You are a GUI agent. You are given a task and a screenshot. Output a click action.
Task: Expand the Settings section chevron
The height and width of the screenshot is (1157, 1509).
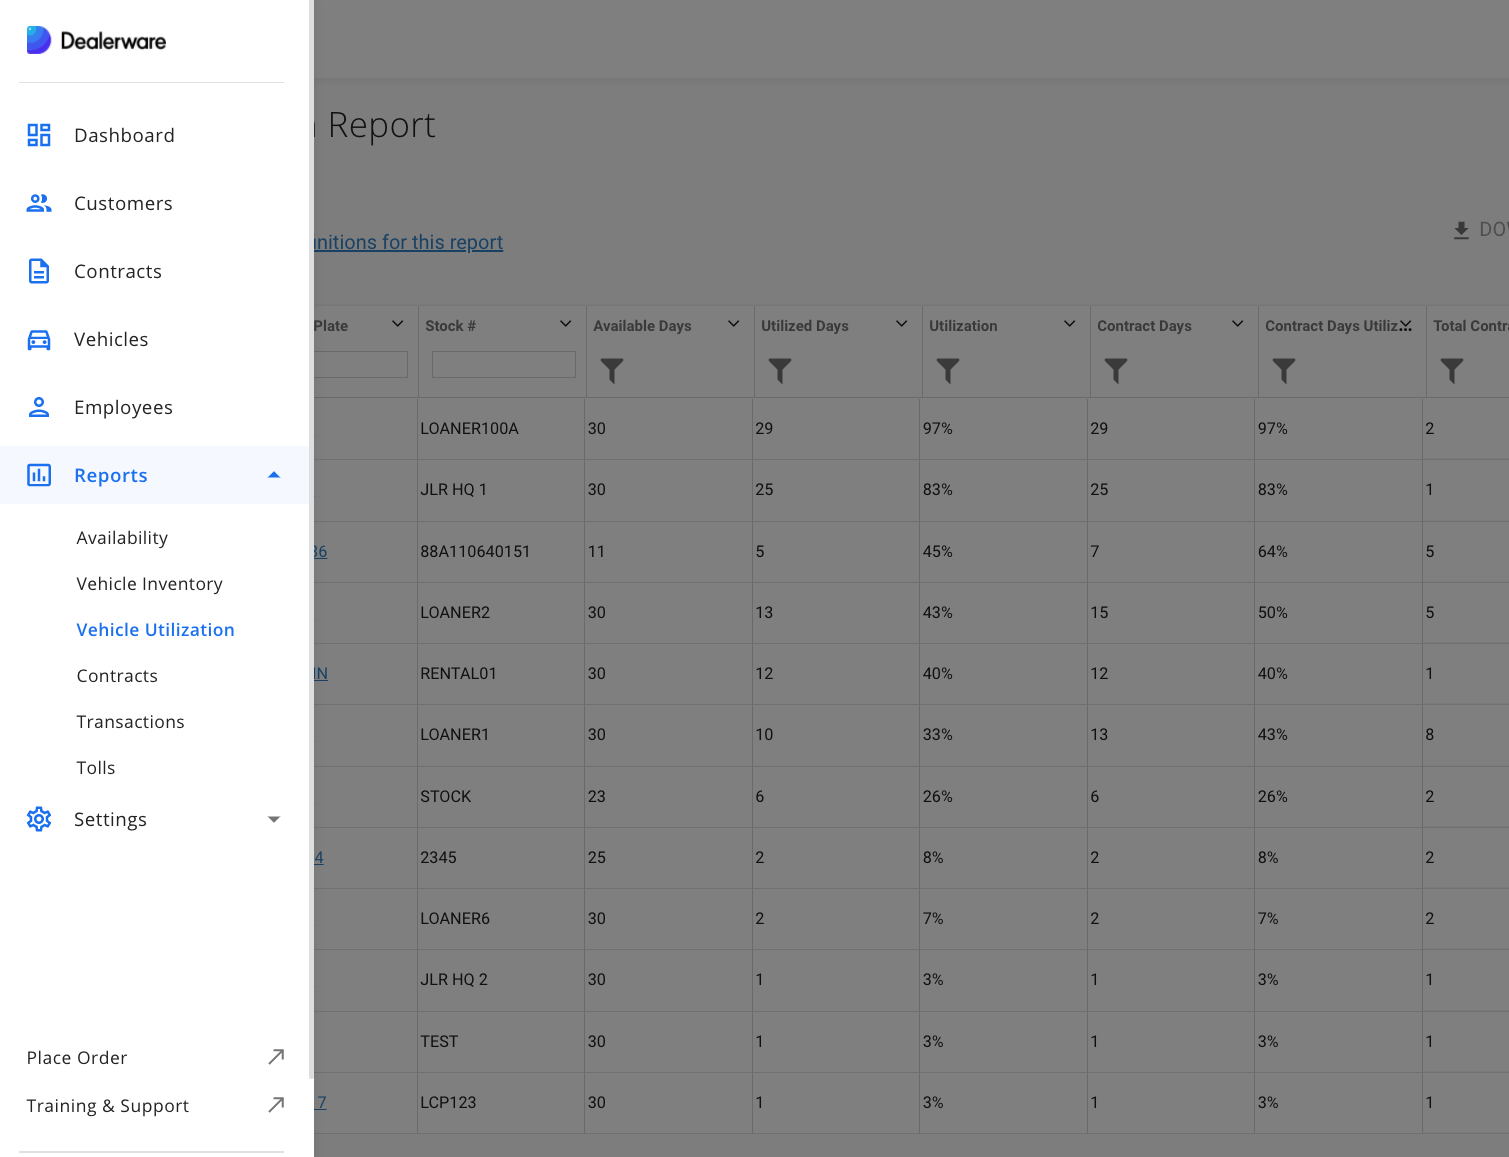274,819
